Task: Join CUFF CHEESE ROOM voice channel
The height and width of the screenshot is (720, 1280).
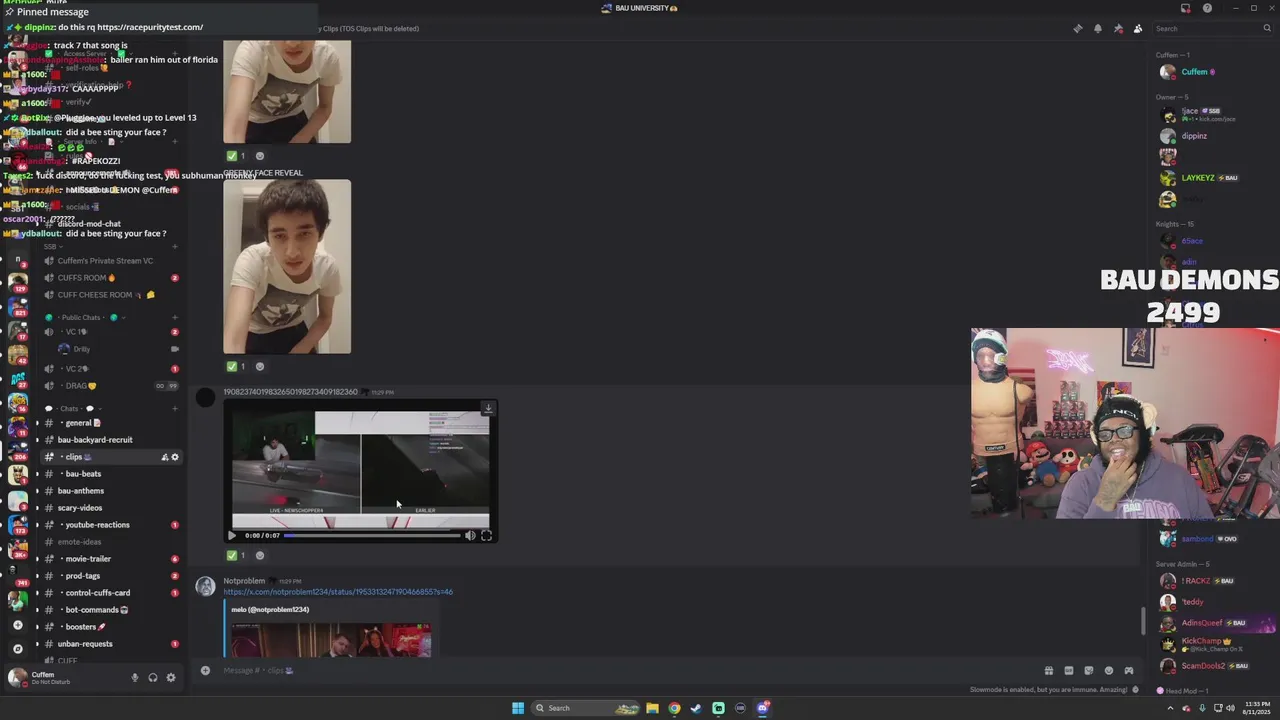Action: (110, 295)
